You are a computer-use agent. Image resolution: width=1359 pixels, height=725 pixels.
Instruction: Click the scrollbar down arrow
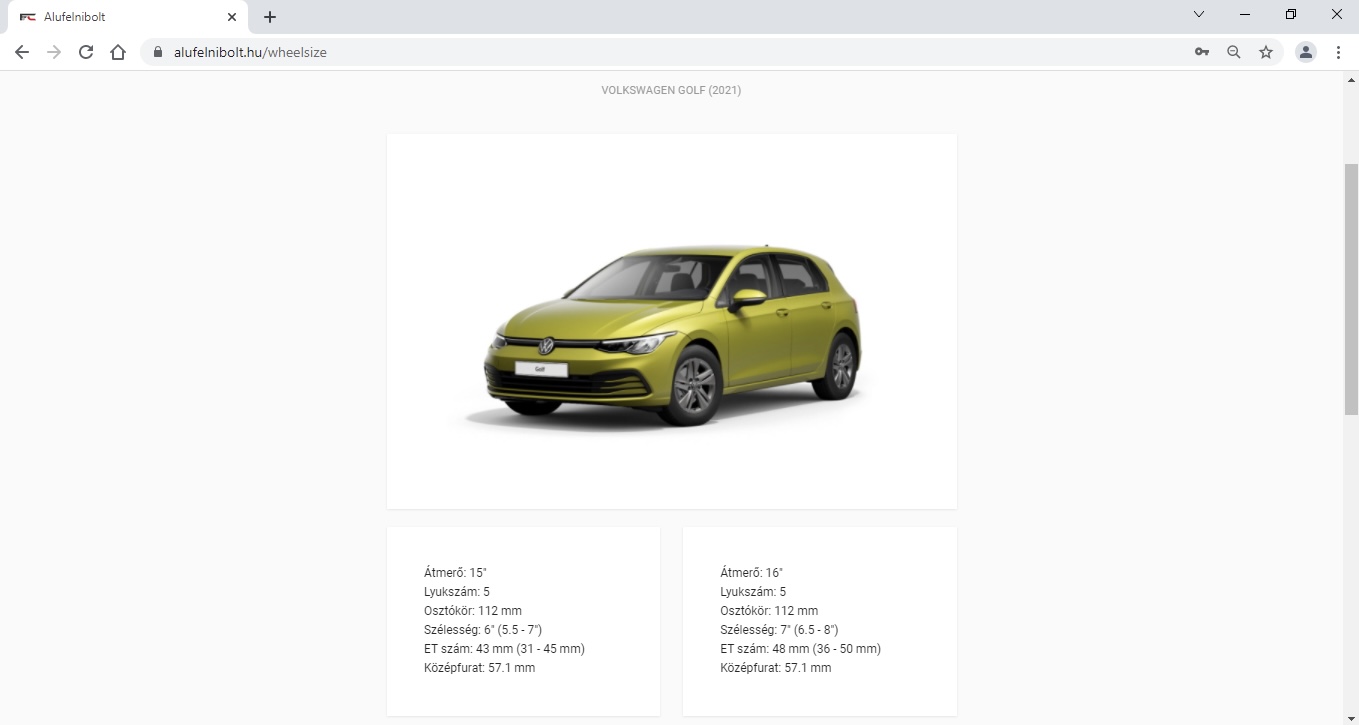[x=1351, y=717]
